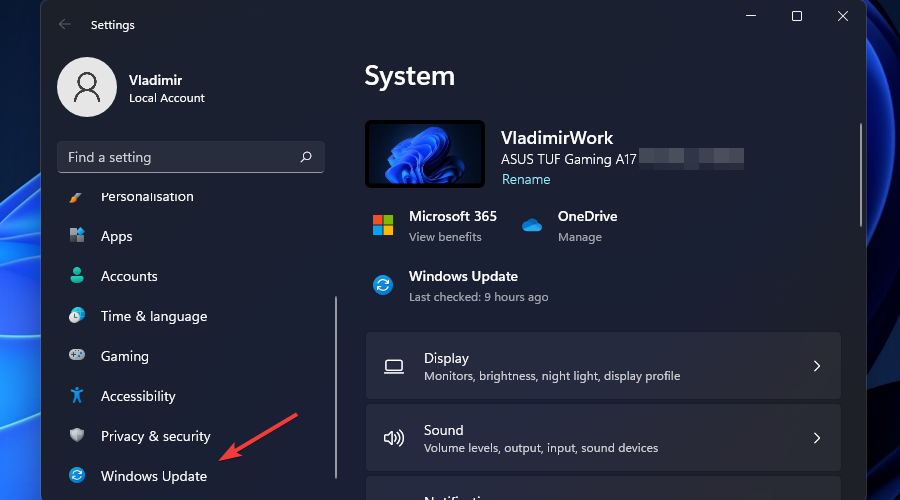Click the Microsoft 365 title text
This screenshot has height=500, width=900.
[452, 216]
